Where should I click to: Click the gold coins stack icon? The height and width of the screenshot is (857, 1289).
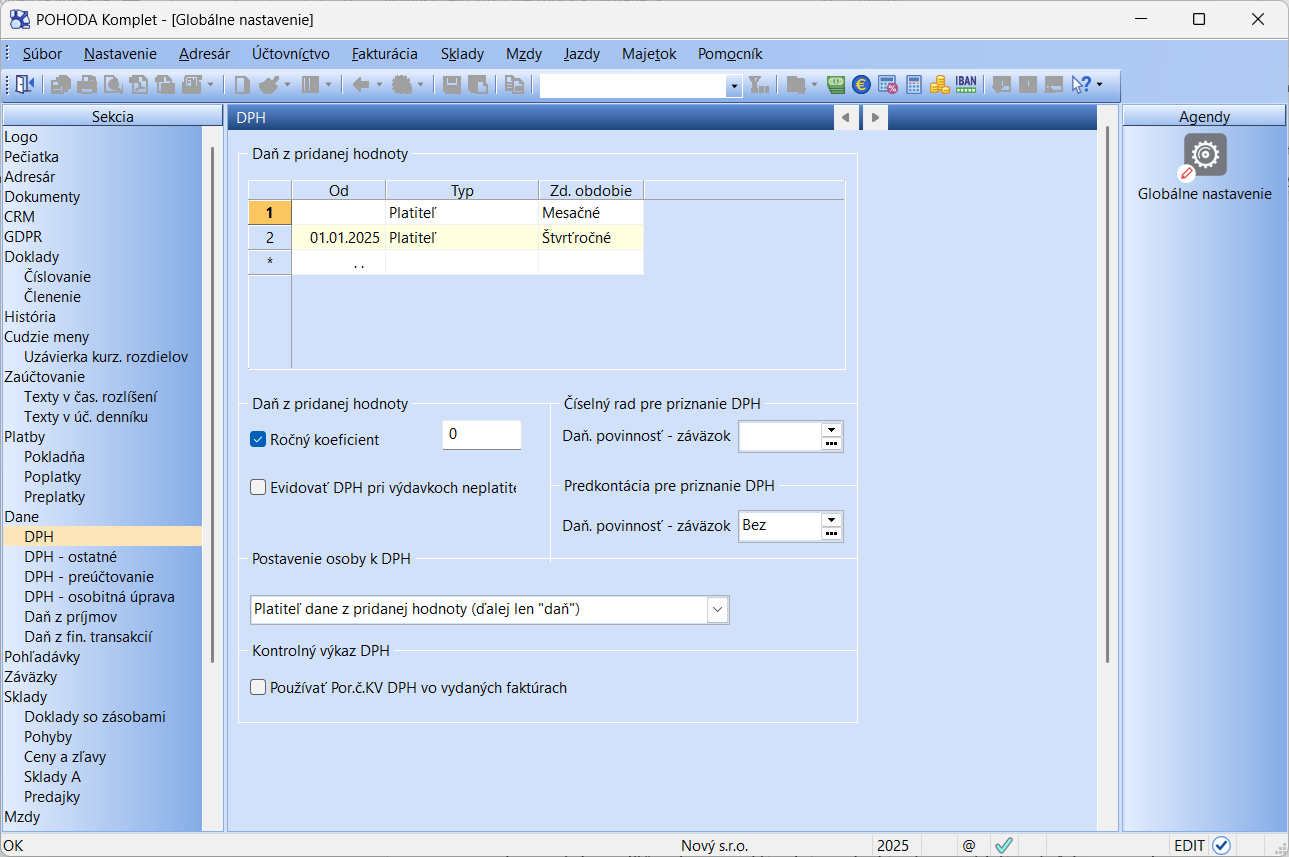click(939, 85)
